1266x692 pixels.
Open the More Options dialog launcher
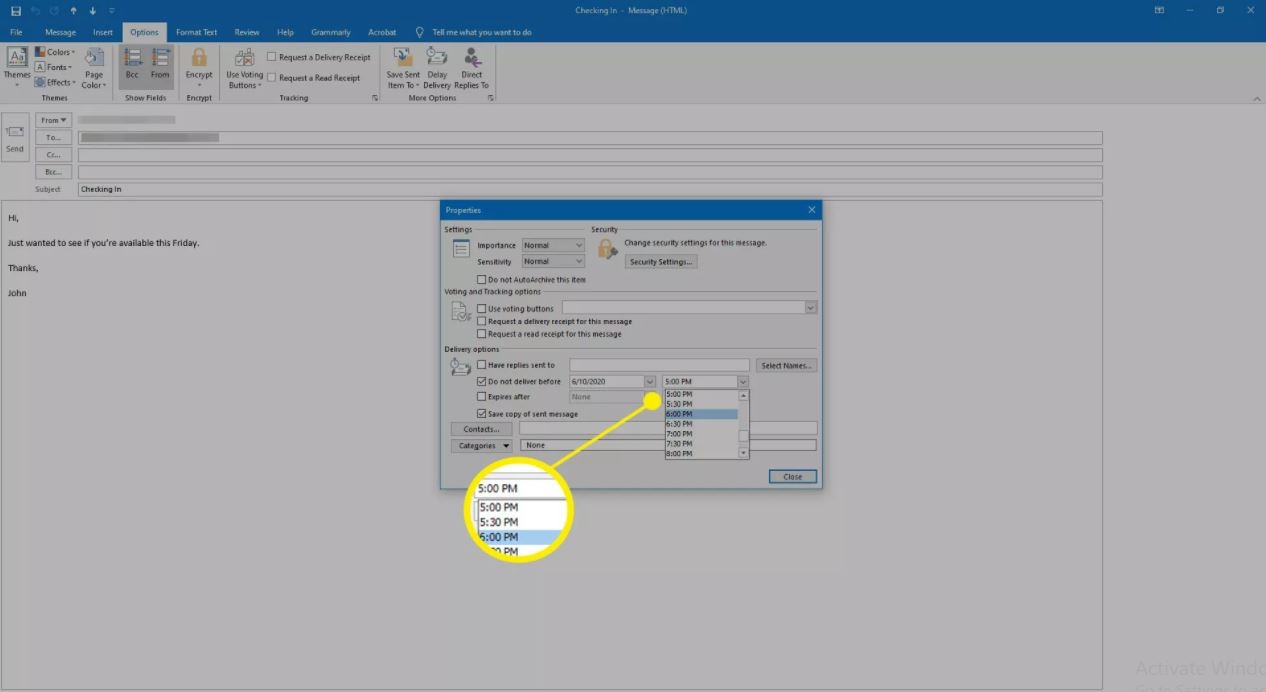[x=489, y=98]
